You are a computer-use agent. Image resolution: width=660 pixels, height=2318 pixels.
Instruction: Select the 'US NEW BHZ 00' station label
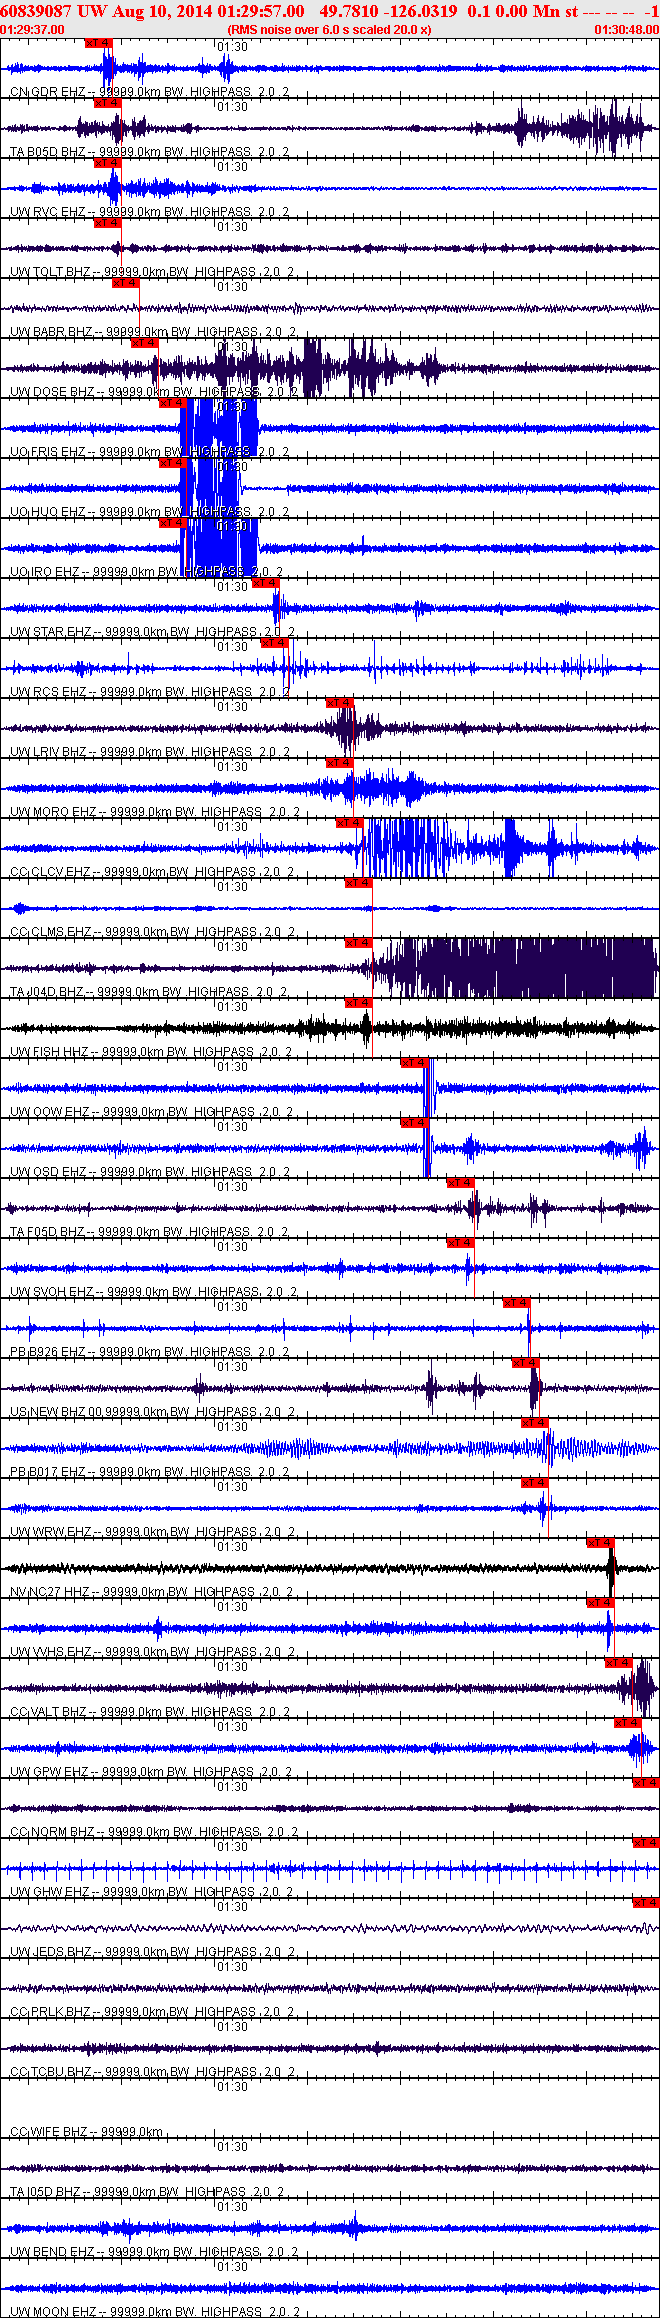pyautogui.click(x=56, y=1412)
